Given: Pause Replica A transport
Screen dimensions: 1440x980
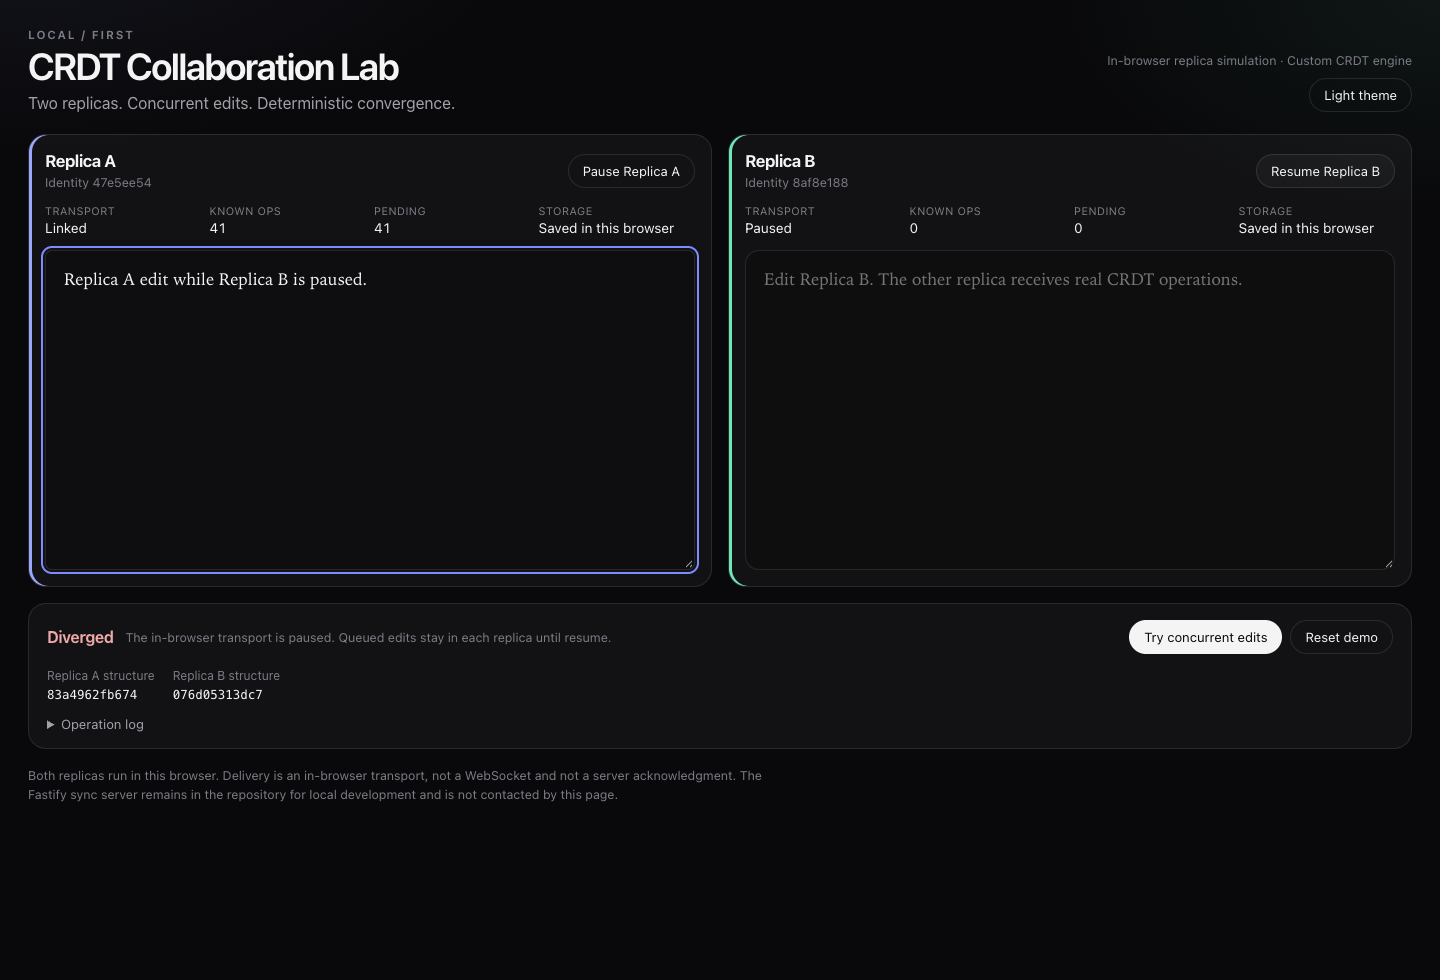Looking at the screenshot, I should coord(631,171).
